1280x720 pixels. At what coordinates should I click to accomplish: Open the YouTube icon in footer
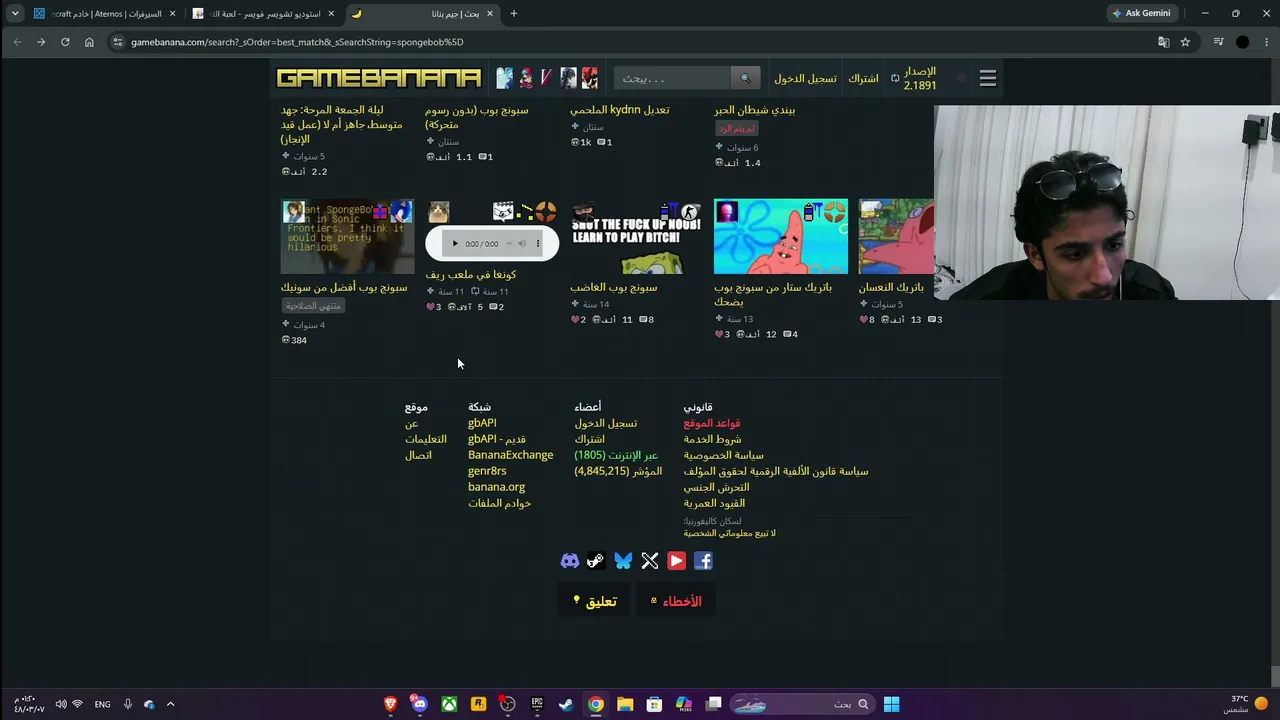tap(677, 561)
